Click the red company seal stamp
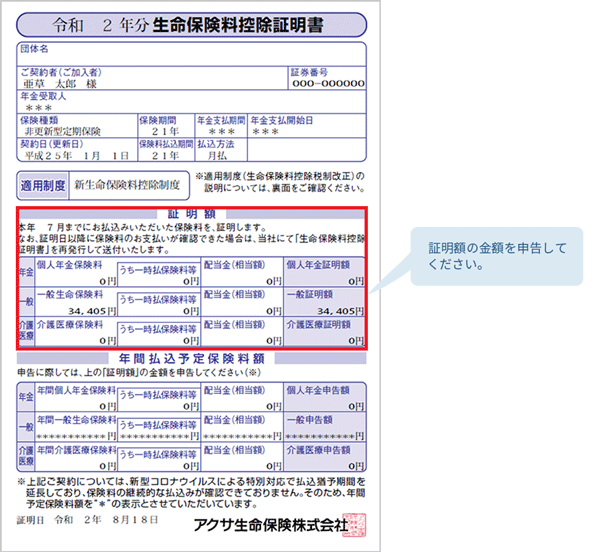The image size is (610, 552). pos(354,525)
